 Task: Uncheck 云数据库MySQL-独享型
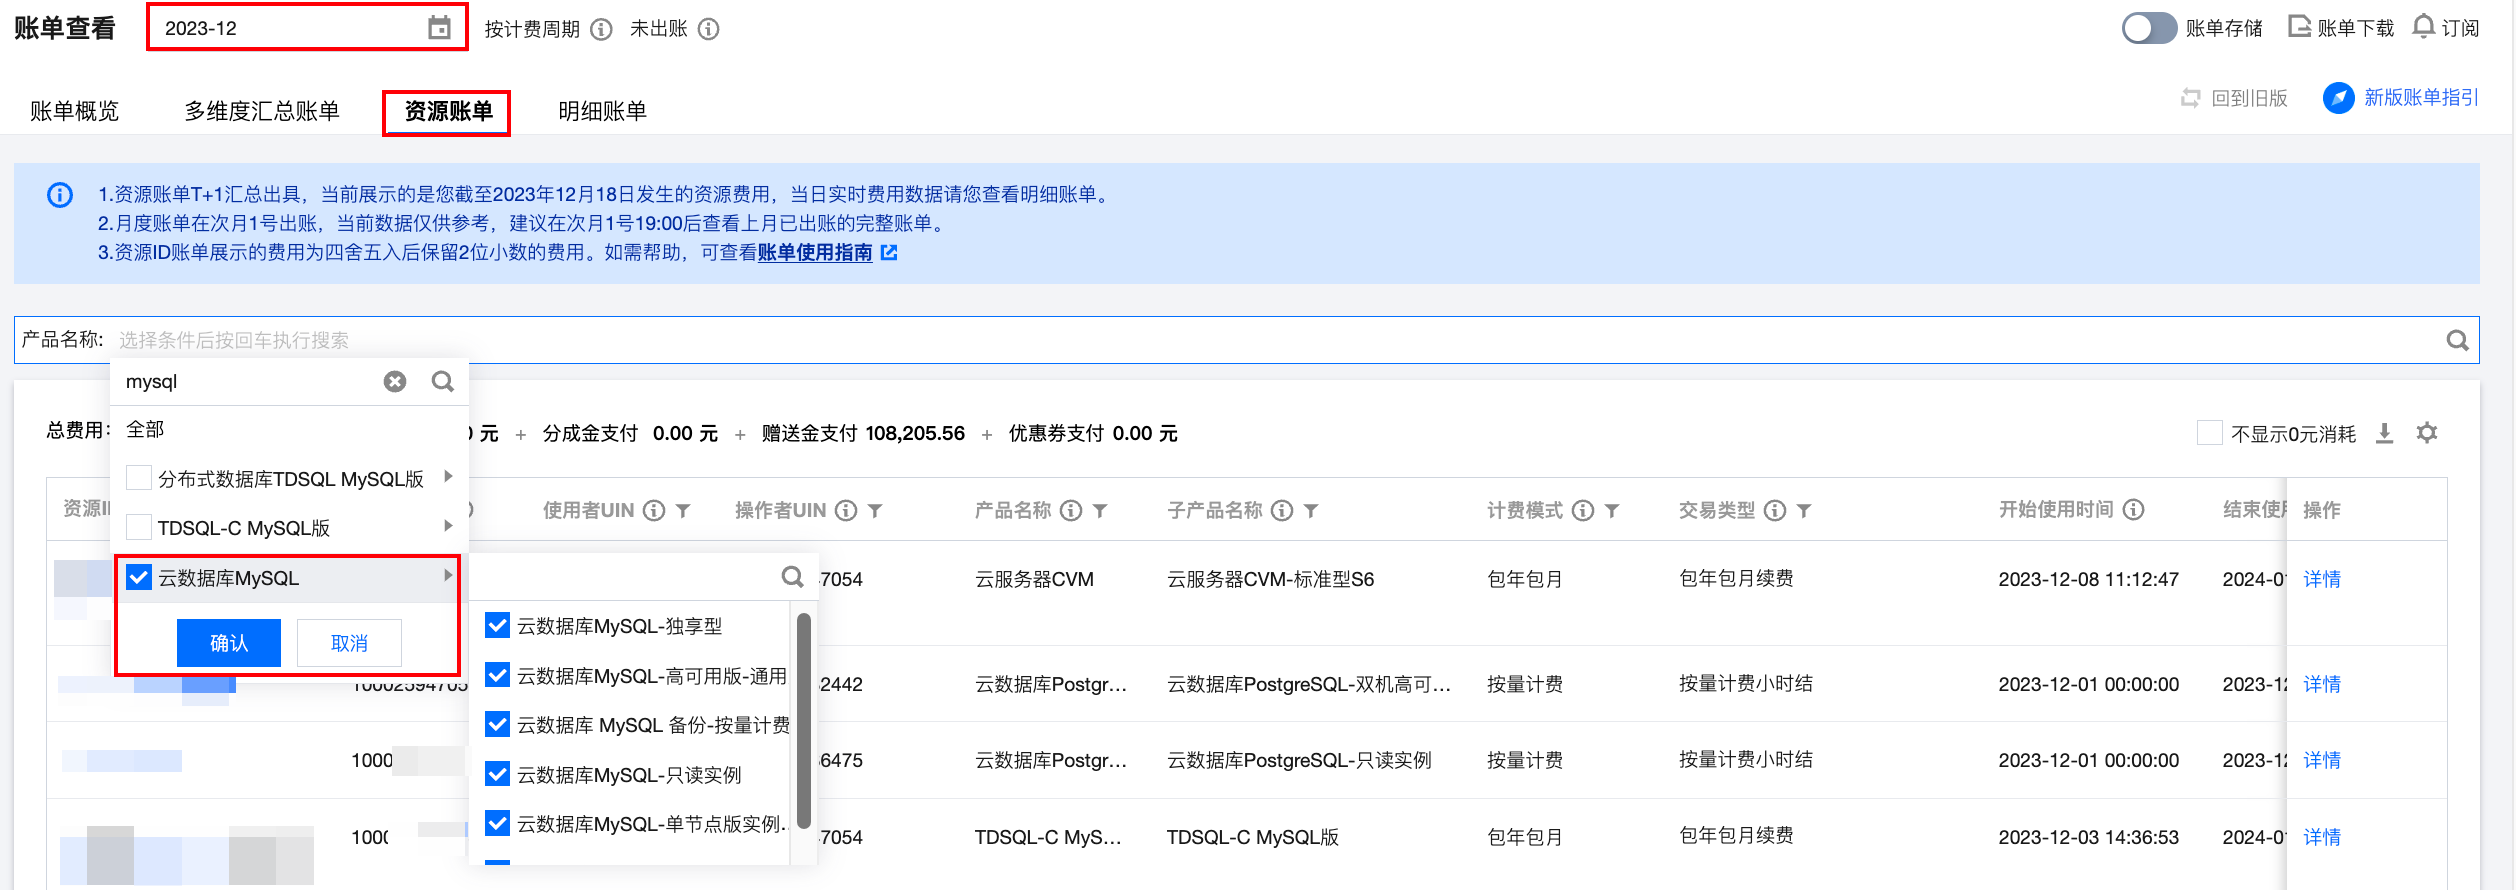pos(497,626)
